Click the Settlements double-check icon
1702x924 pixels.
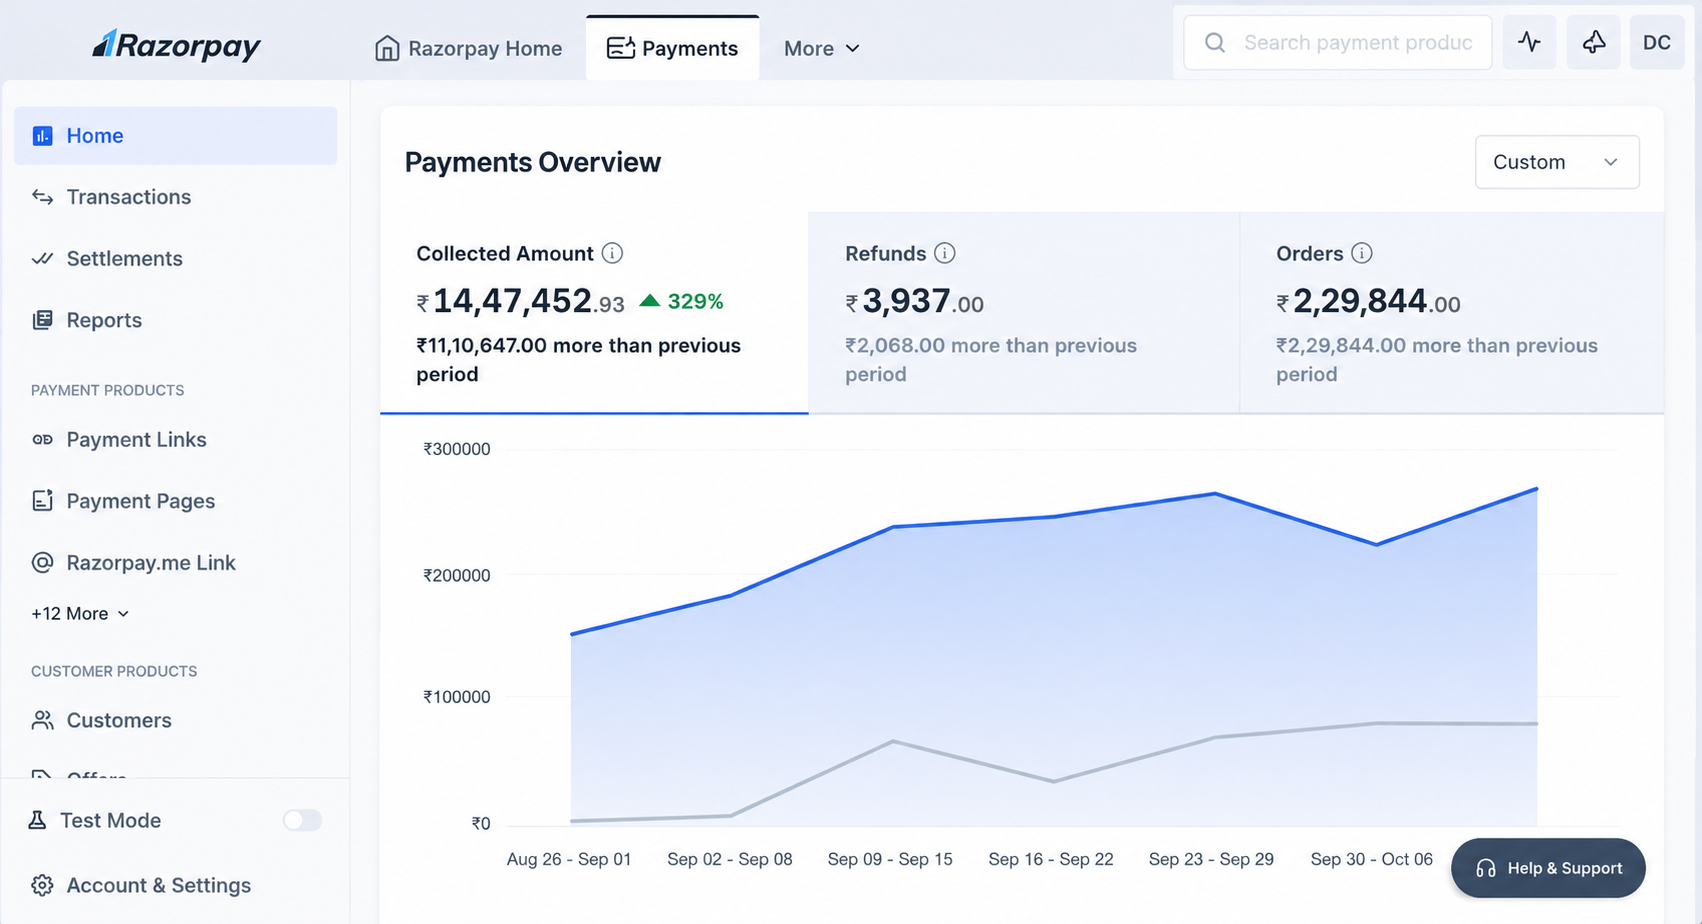point(42,258)
